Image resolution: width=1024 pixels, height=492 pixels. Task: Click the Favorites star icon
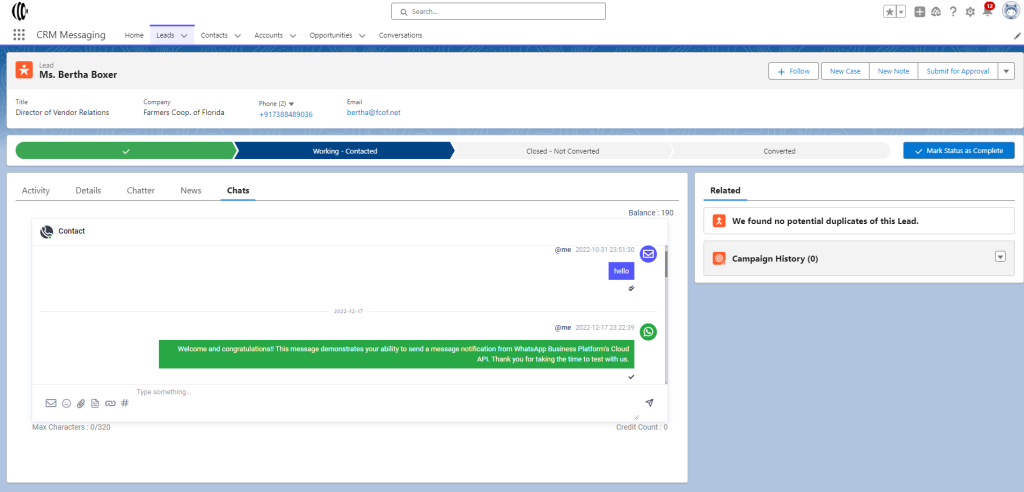pos(889,12)
